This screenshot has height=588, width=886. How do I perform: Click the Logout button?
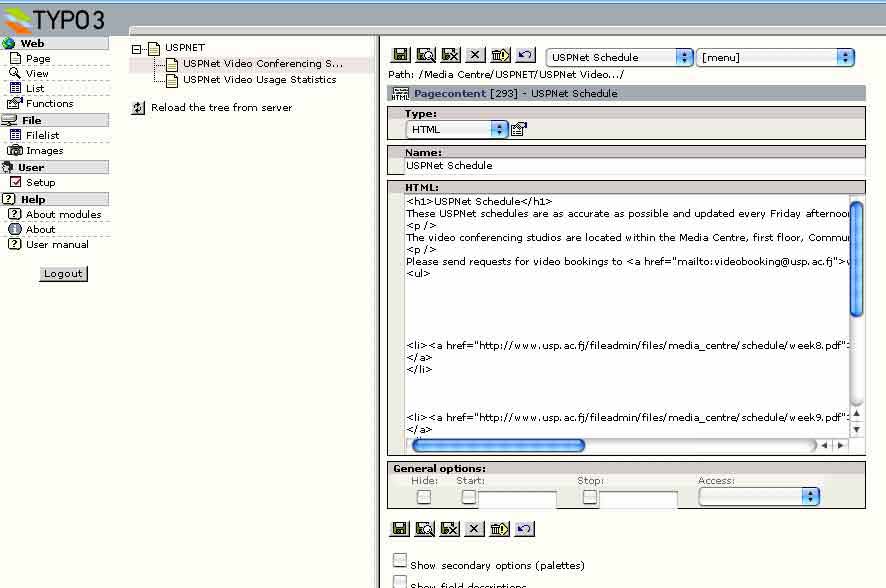tap(63, 273)
